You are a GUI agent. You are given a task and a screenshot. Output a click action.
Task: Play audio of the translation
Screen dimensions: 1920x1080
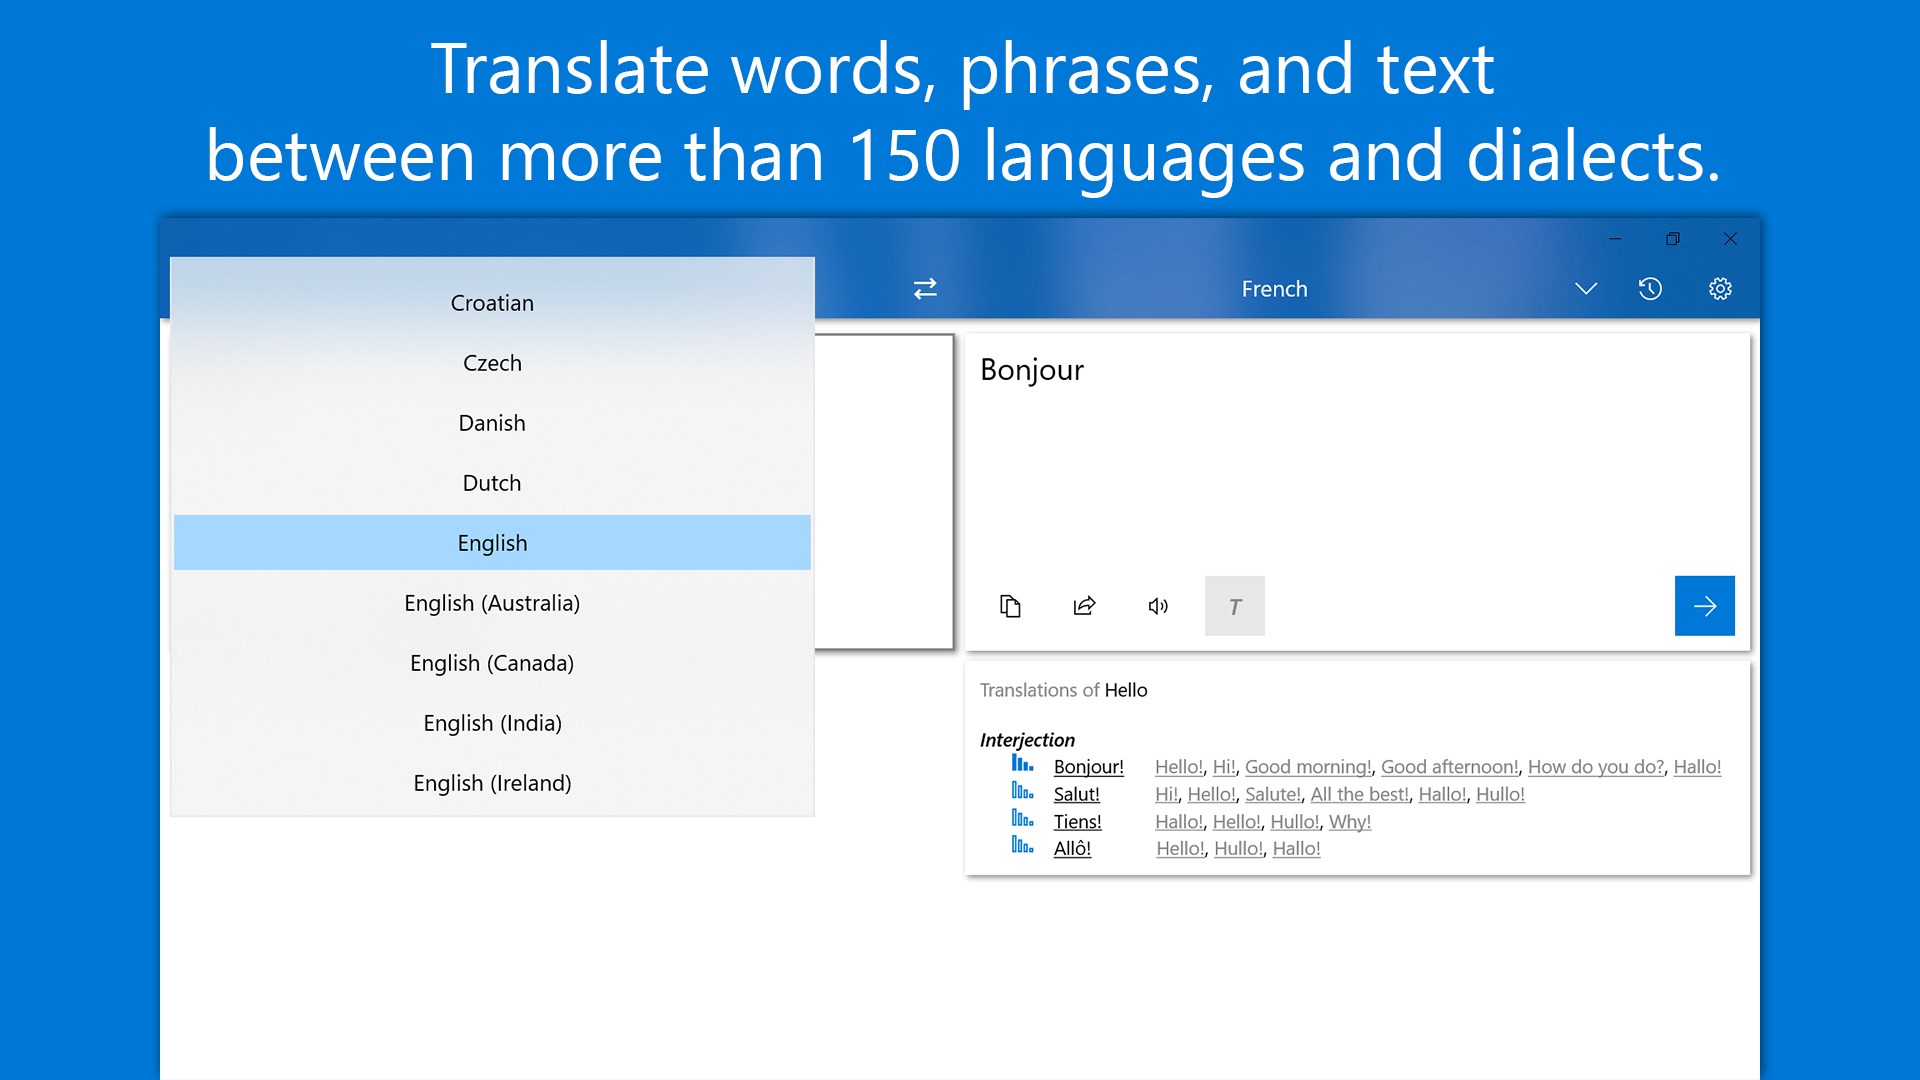click(1158, 606)
